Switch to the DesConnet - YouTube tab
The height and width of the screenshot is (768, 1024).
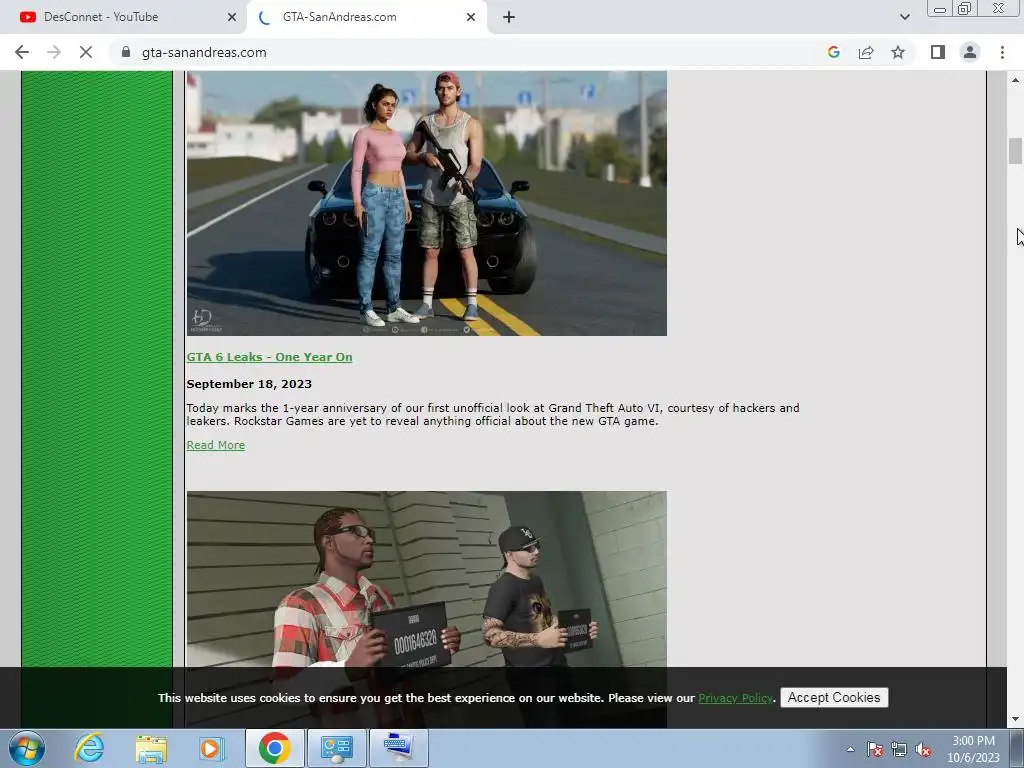click(123, 17)
